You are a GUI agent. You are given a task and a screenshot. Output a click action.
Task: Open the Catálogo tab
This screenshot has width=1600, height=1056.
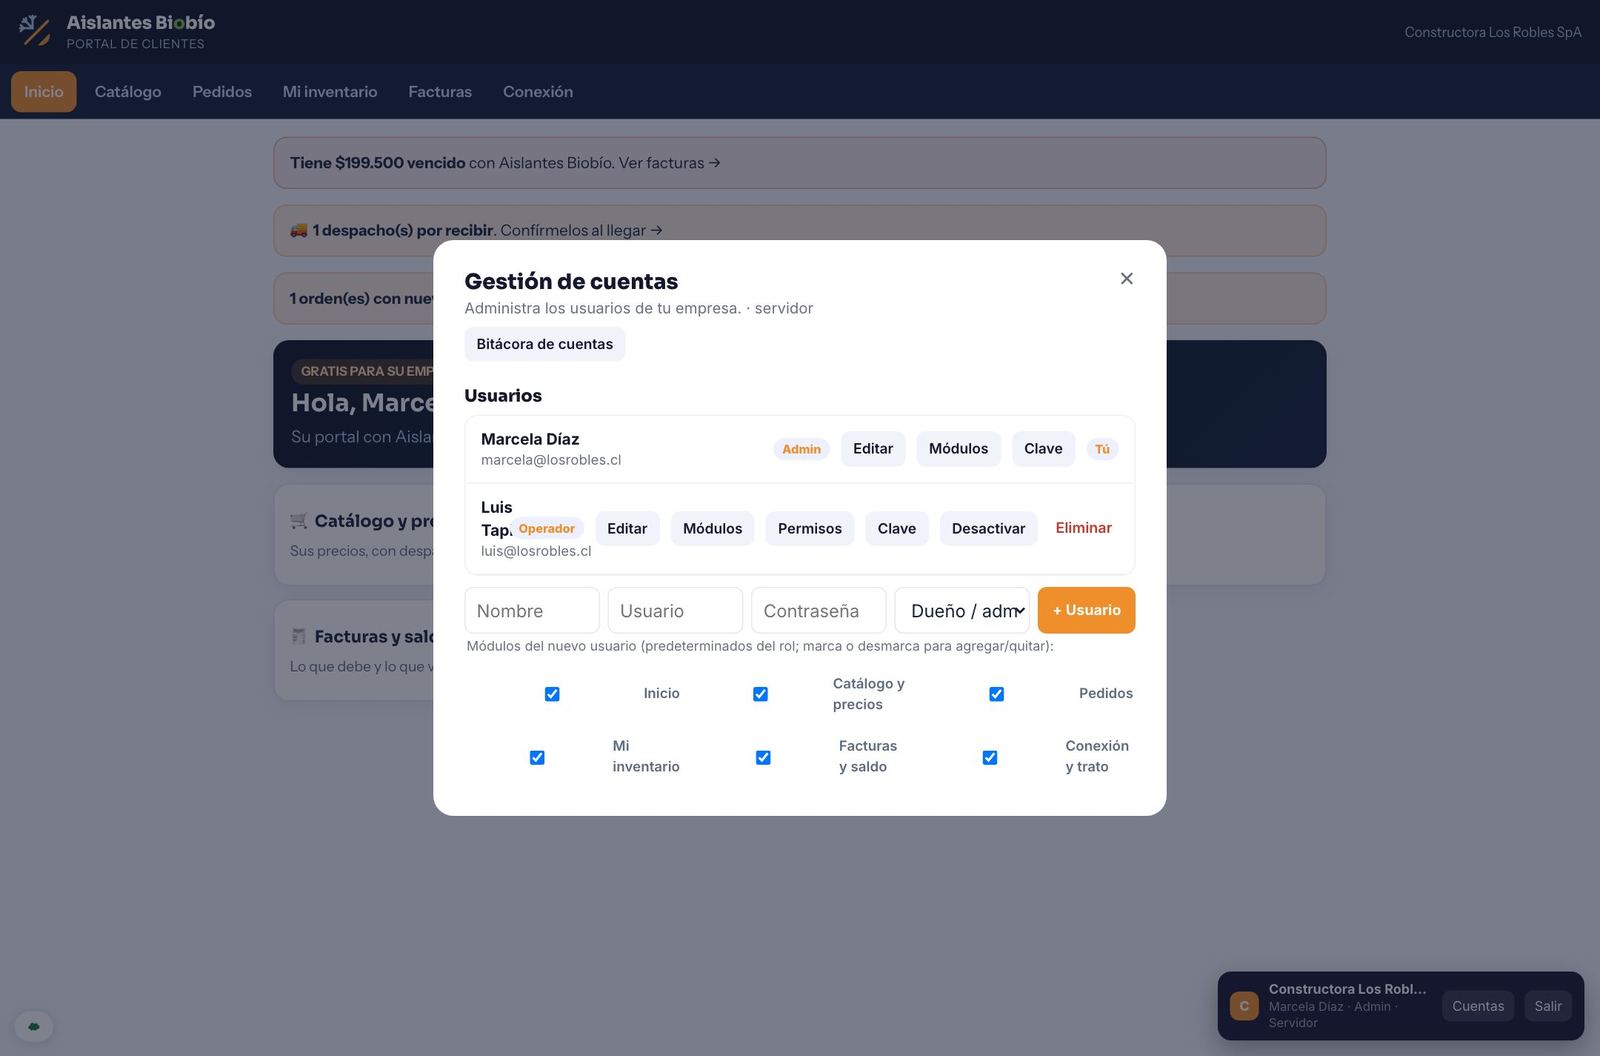(128, 91)
